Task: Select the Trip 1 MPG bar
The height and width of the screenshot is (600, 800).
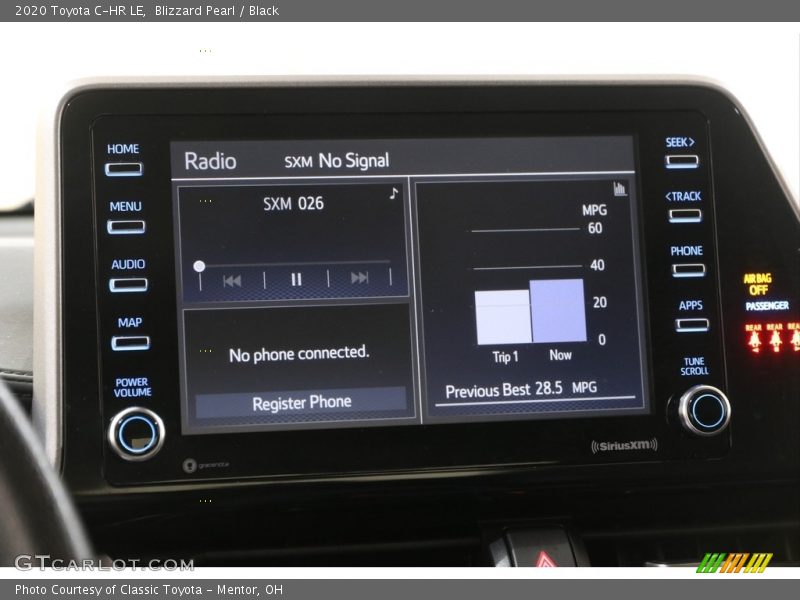Action: tap(502, 317)
